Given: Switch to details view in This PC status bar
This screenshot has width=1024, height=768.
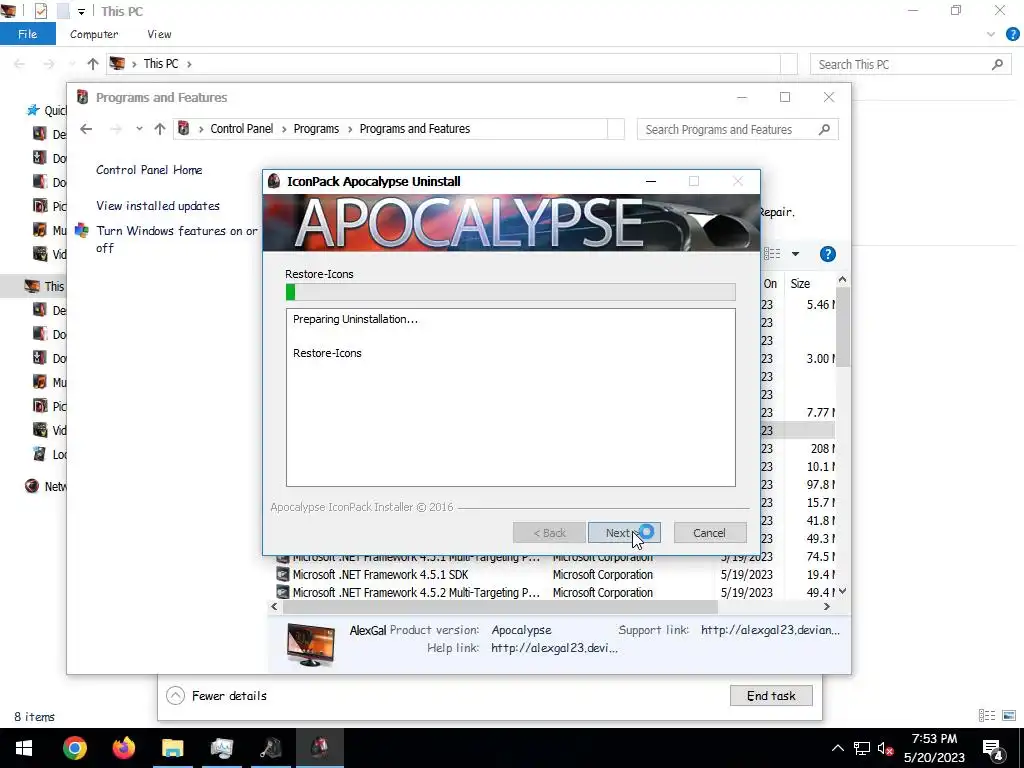Looking at the screenshot, I should [987, 716].
